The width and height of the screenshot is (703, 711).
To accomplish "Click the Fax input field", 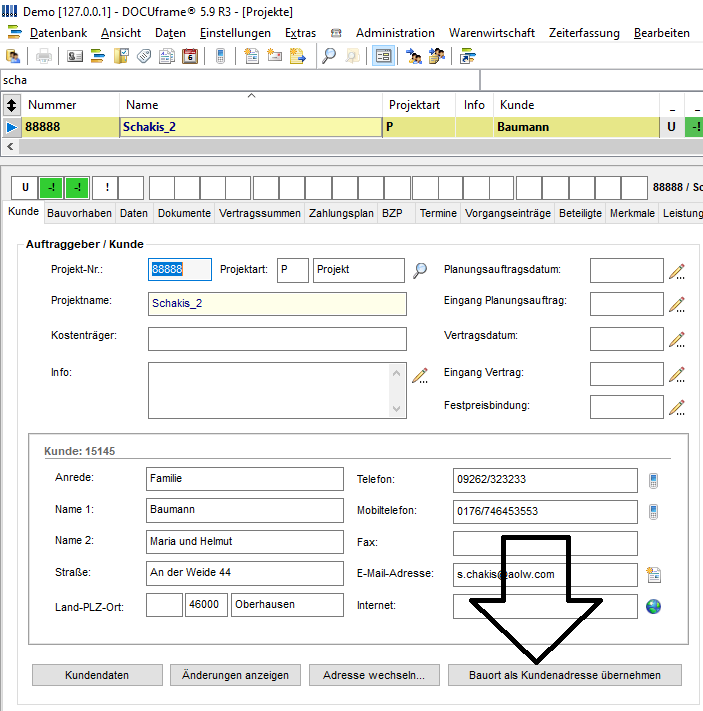I will [x=545, y=543].
